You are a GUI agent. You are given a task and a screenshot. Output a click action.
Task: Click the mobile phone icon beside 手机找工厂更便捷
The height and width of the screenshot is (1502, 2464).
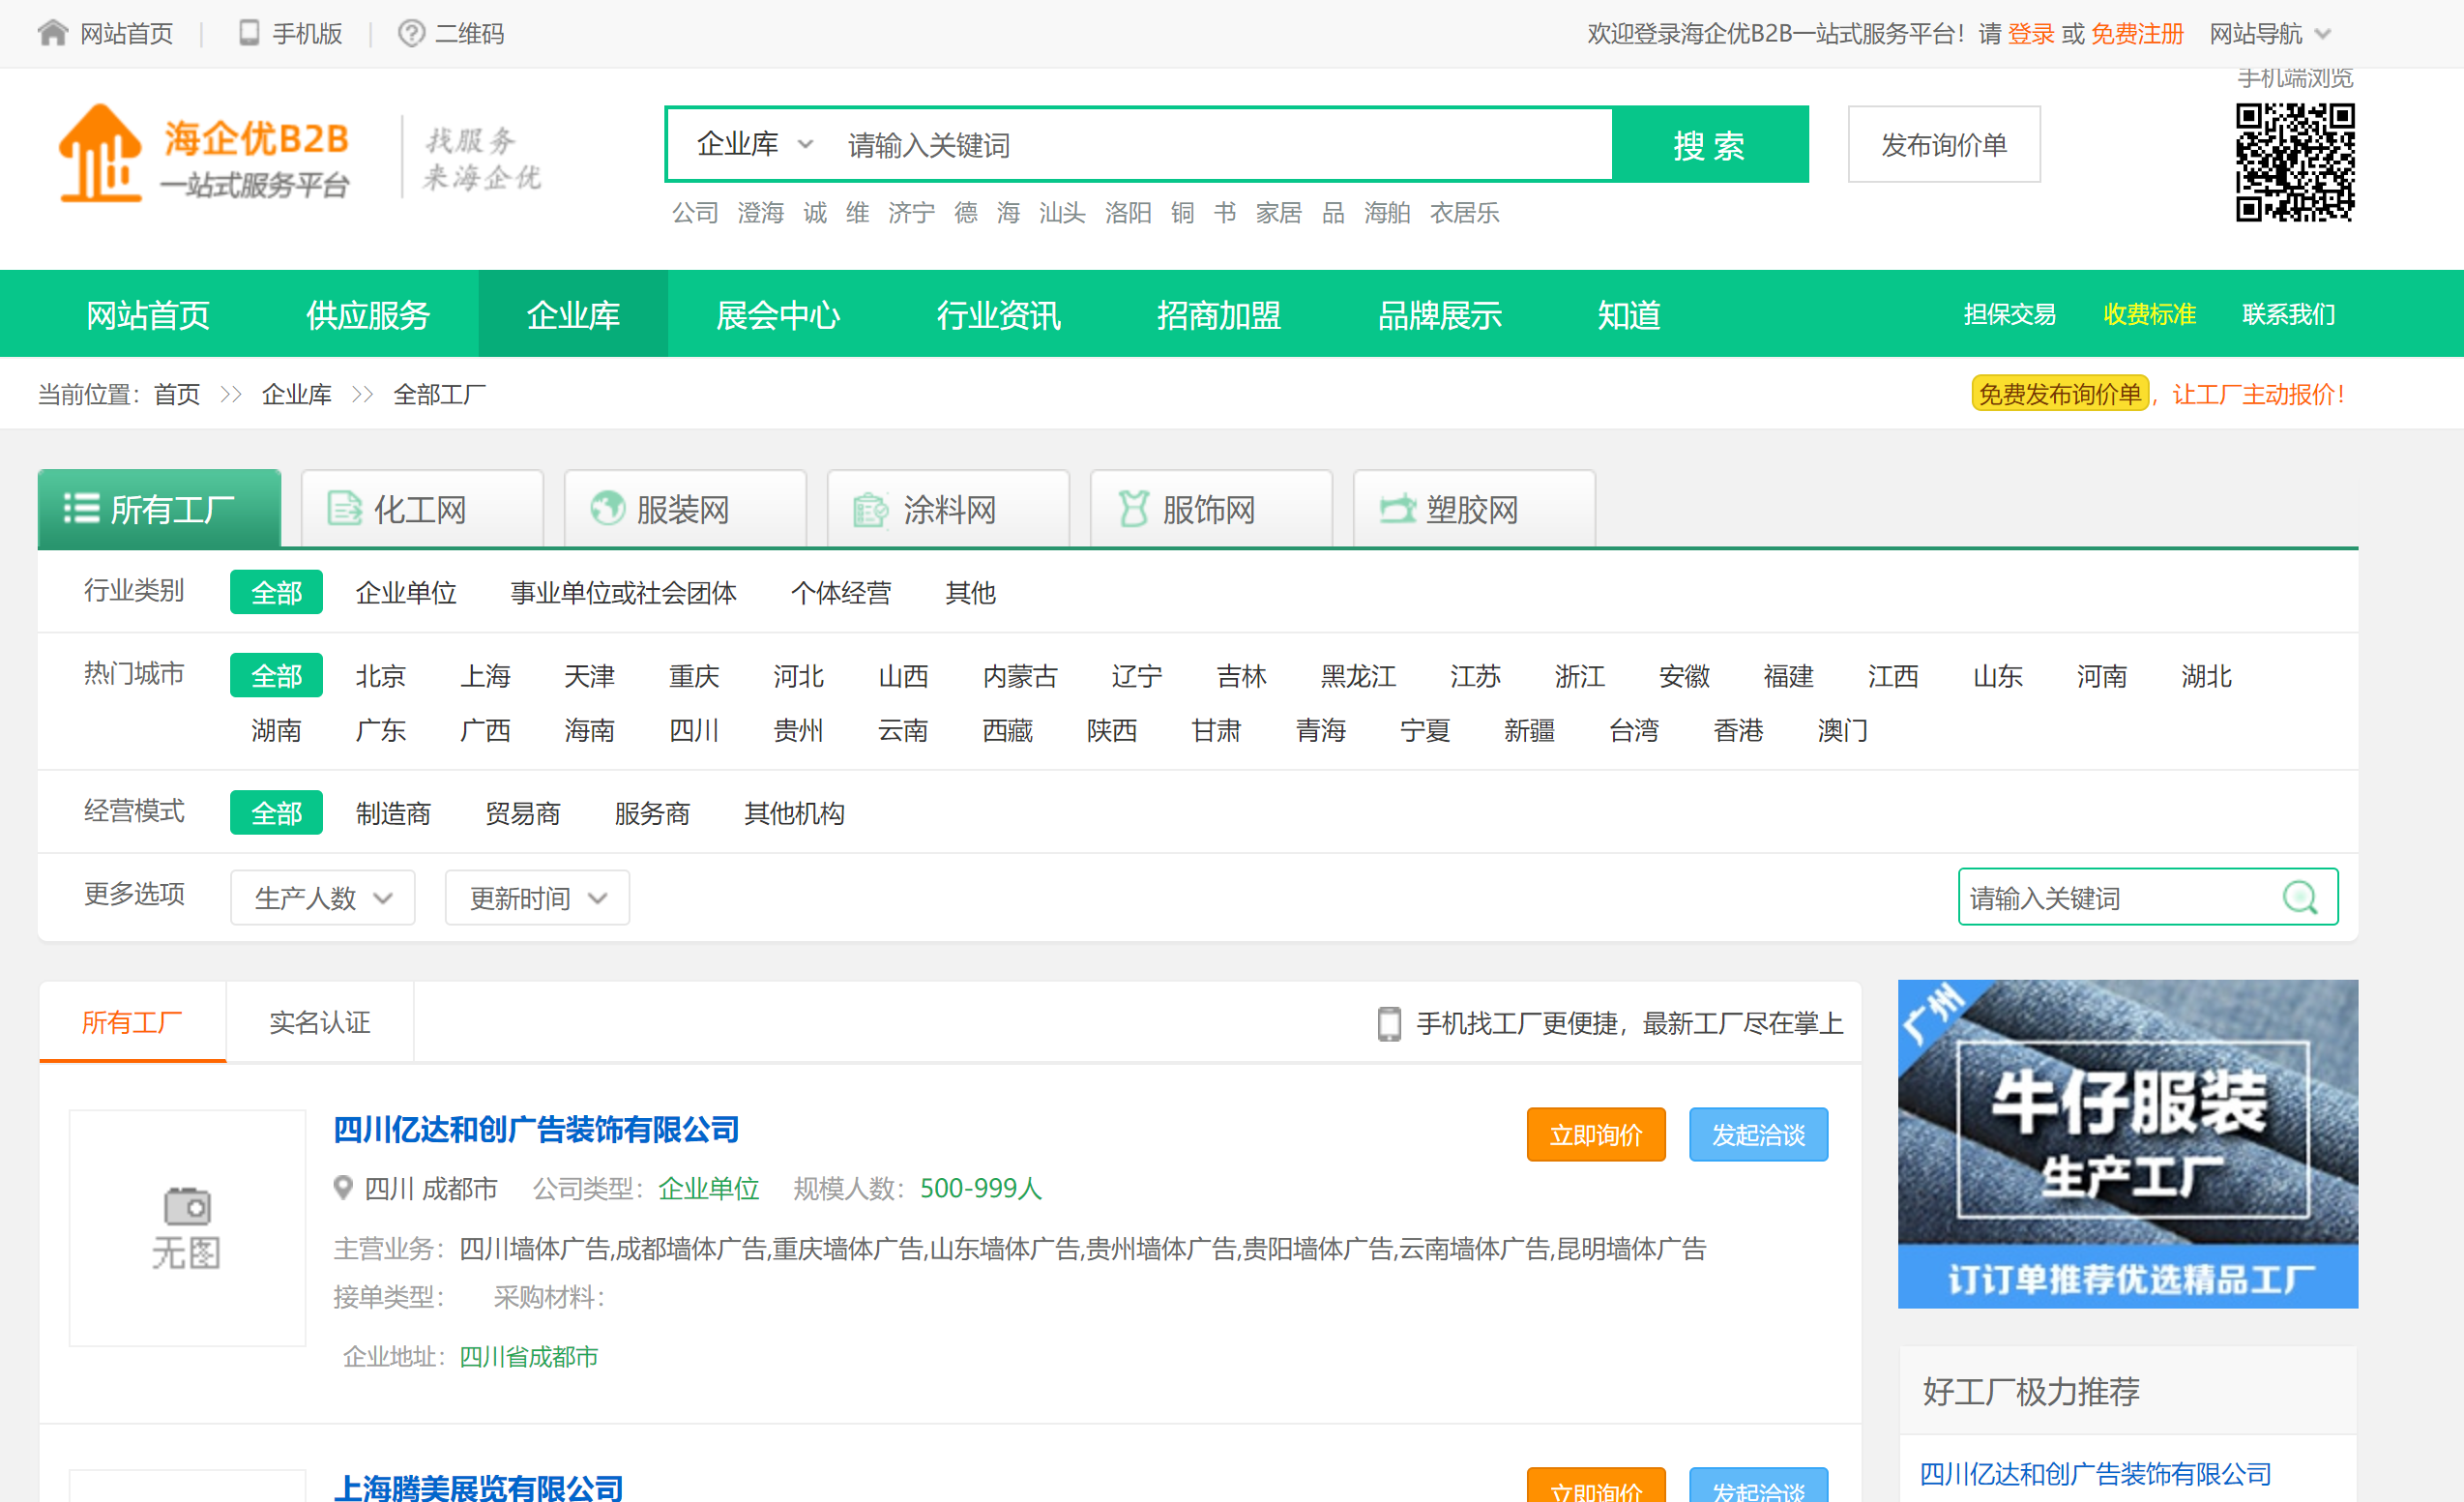[1389, 1023]
